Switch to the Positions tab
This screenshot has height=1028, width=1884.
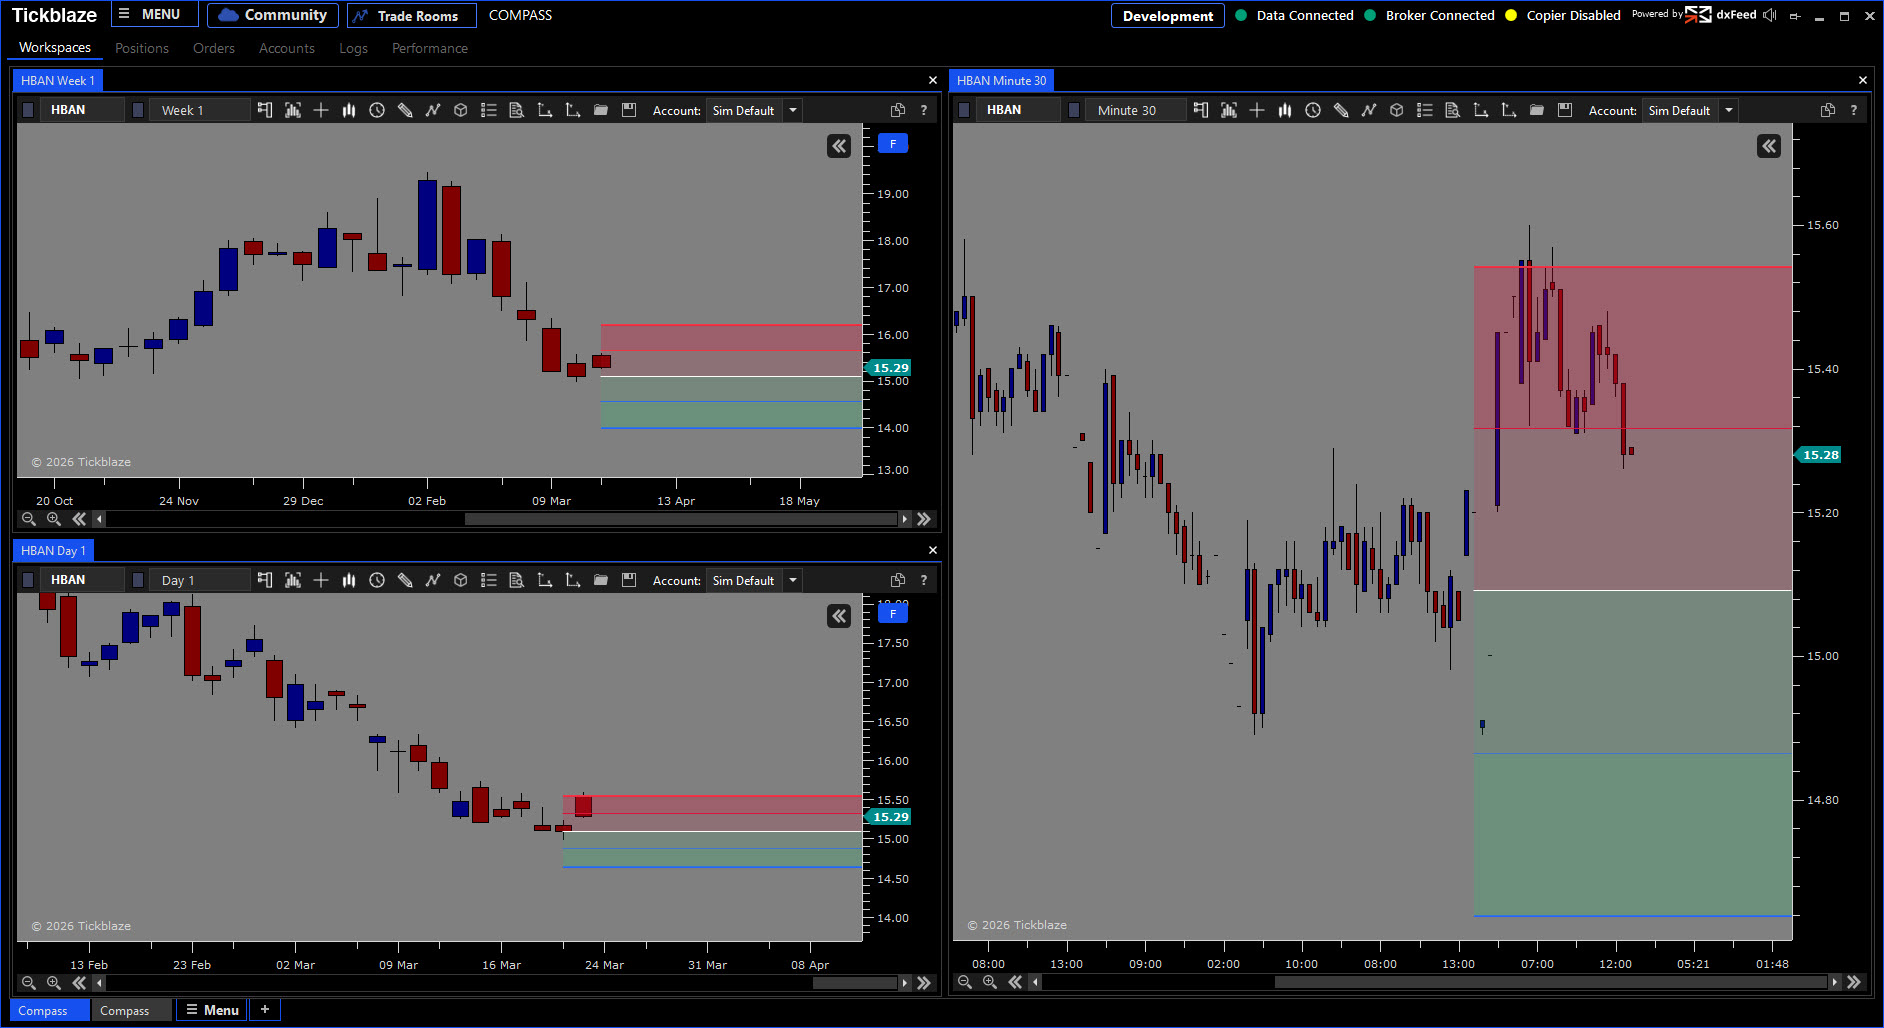pos(142,48)
